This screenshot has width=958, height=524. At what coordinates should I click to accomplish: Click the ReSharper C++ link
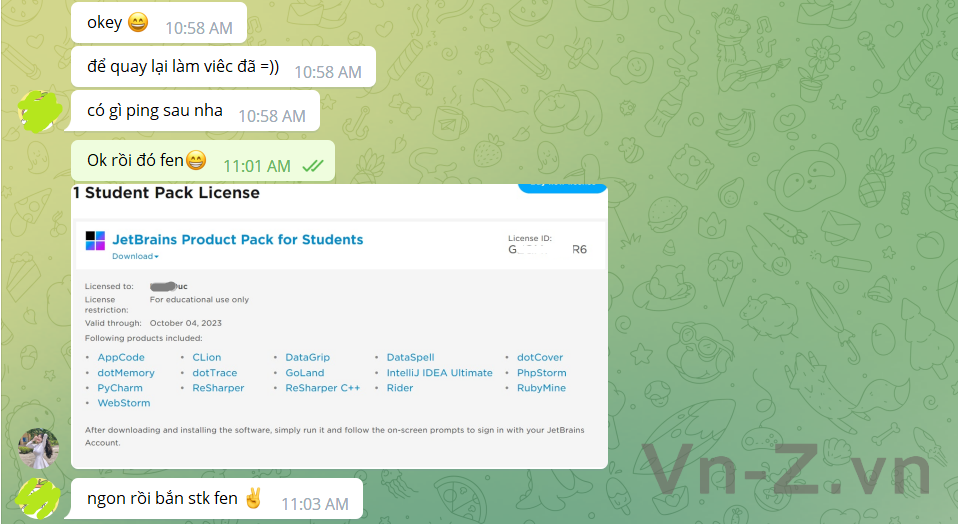323,388
